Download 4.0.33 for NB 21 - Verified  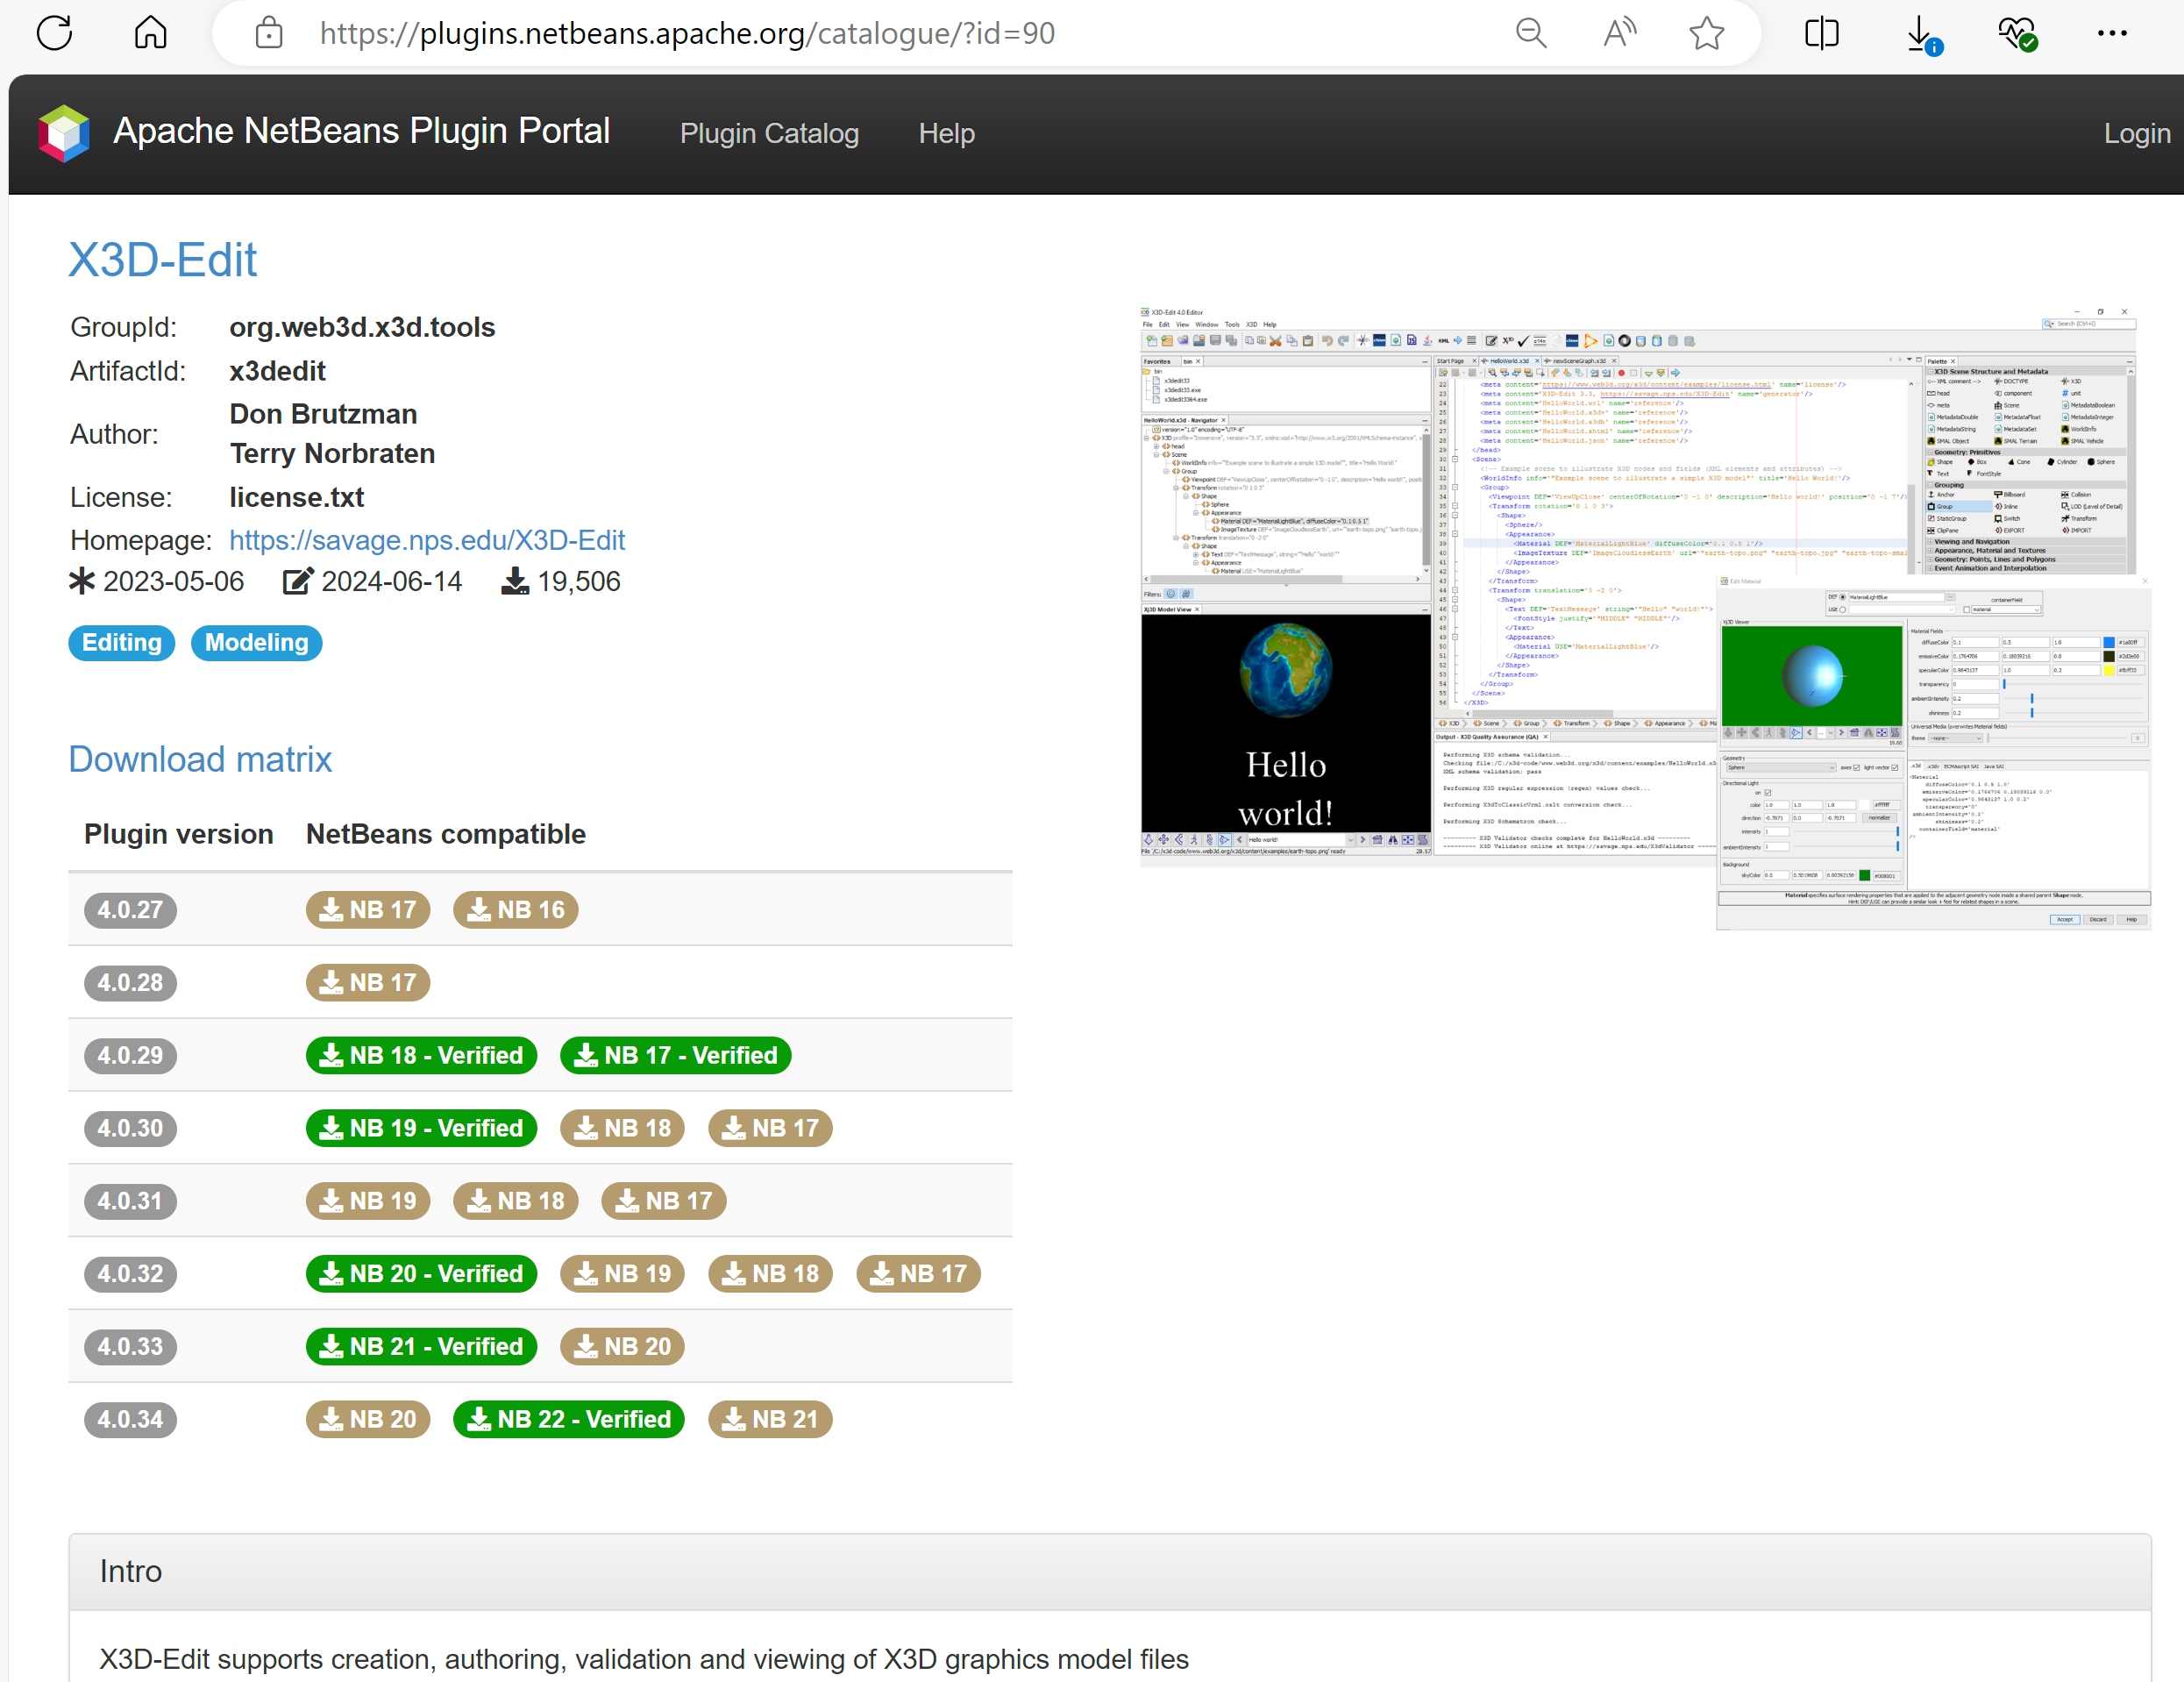(x=421, y=1347)
